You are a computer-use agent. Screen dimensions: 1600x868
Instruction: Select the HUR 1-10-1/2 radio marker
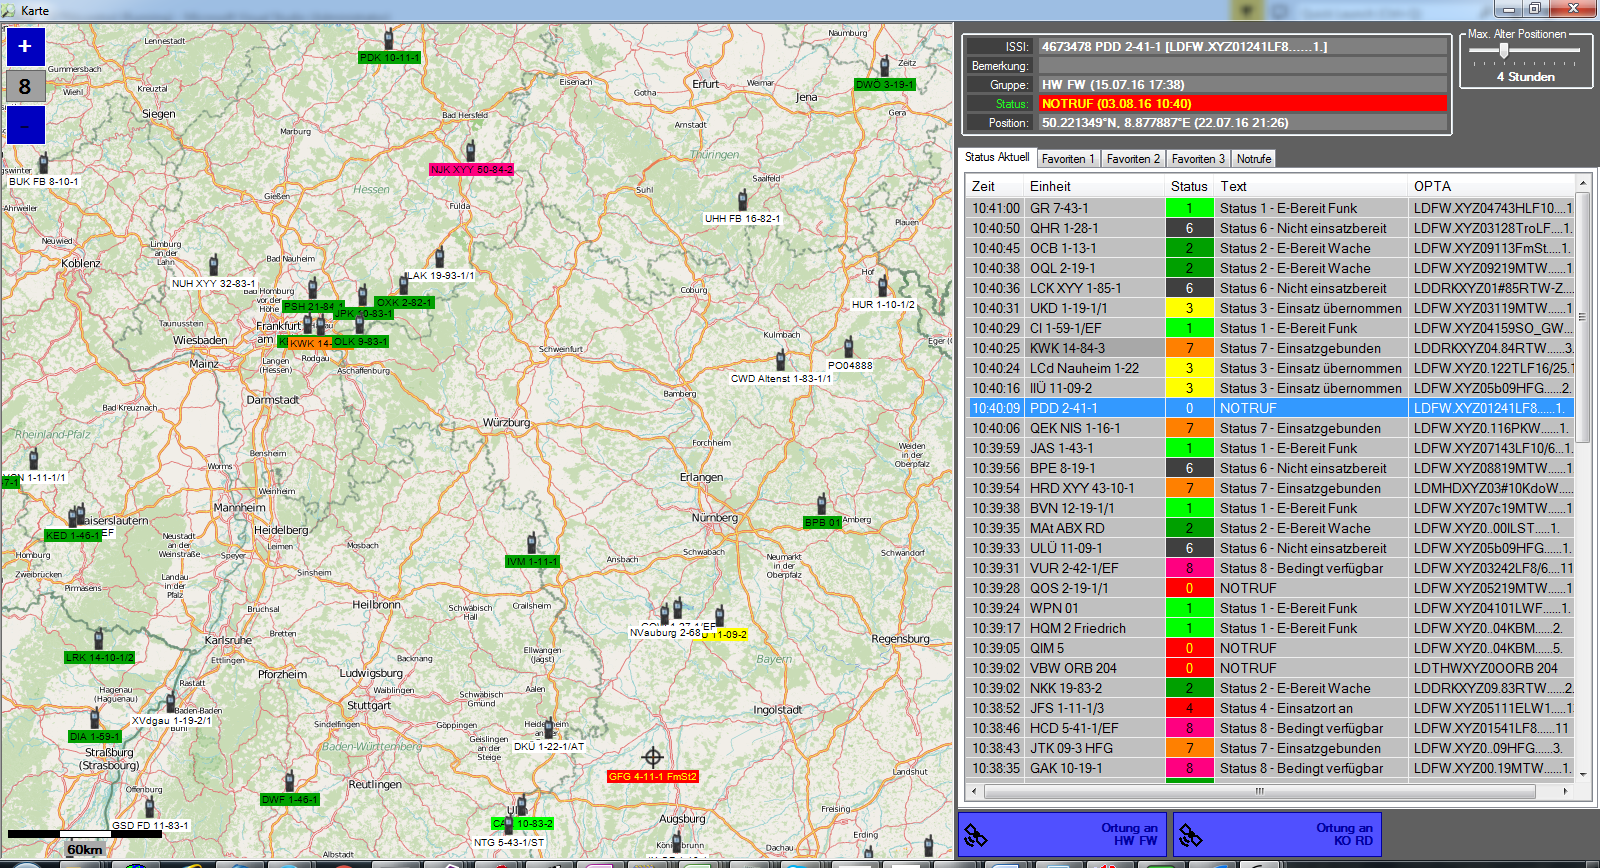[883, 287]
